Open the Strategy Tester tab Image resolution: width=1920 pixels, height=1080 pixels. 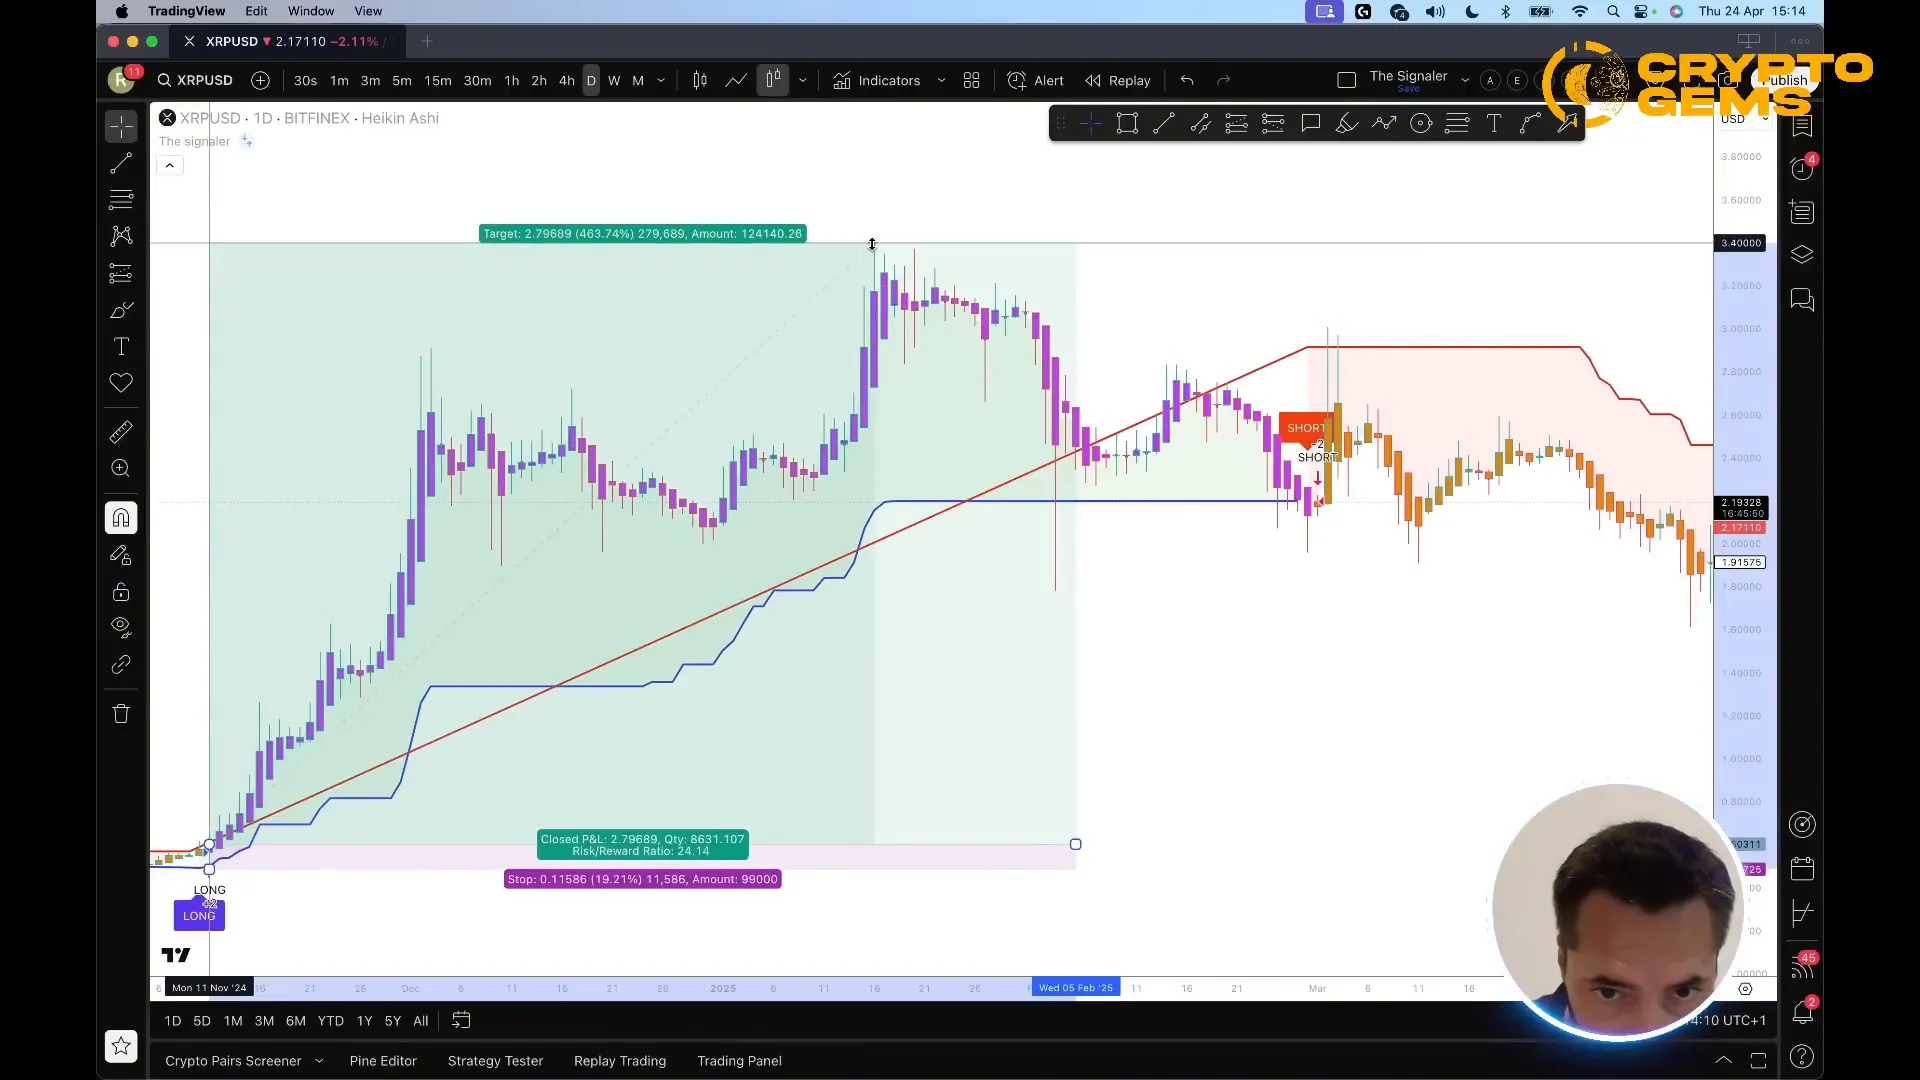pos(495,1060)
